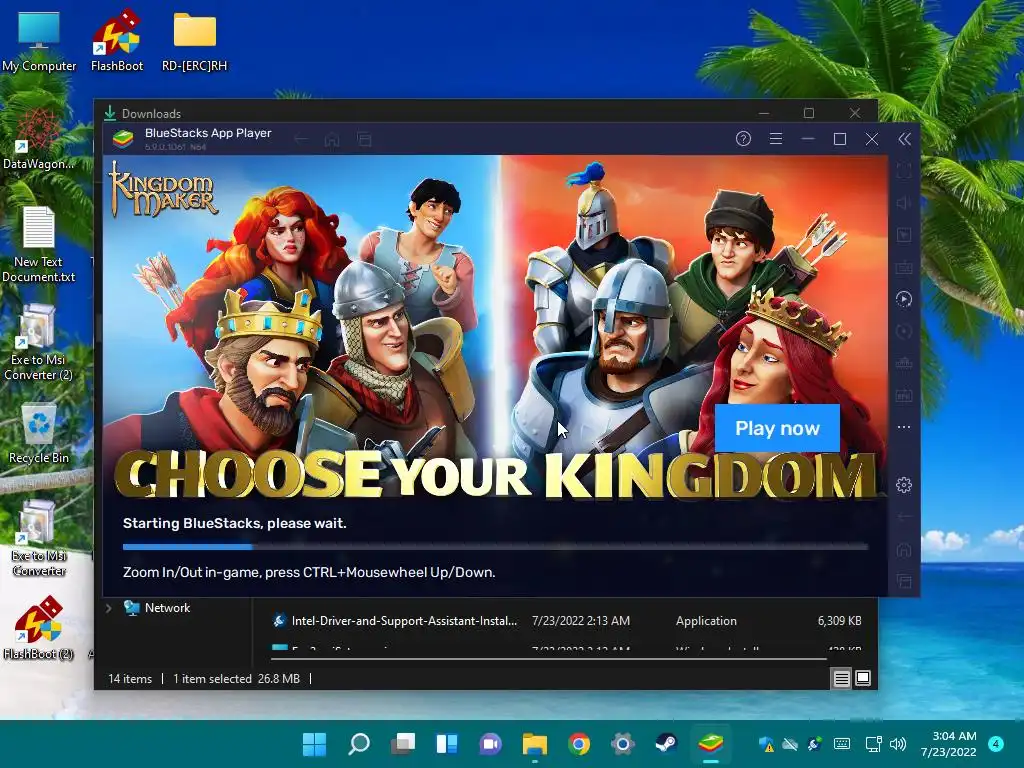This screenshot has width=1024, height=768.
Task: Select Exe to Msi Converter (2) shortcut
Action: click(x=39, y=342)
